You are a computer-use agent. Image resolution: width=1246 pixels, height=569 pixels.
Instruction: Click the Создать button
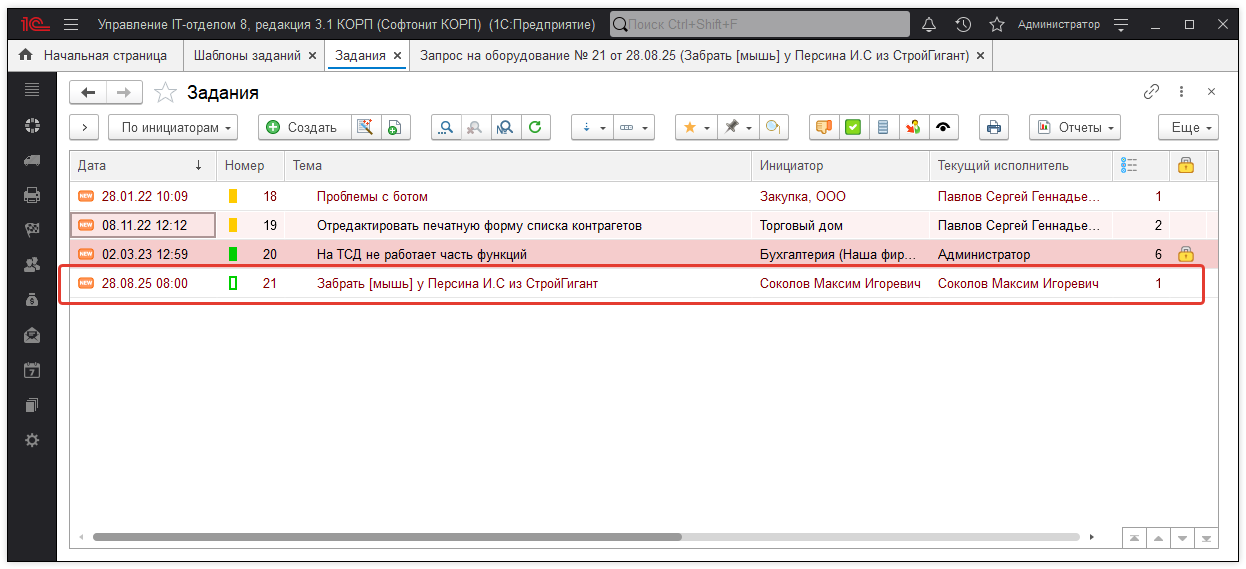coord(304,127)
